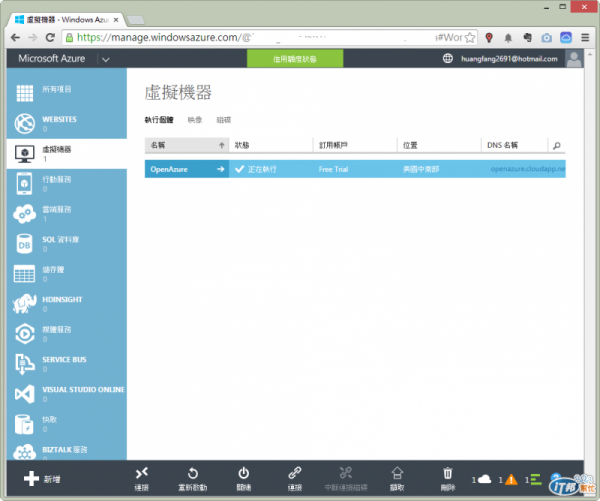Image resolution: width=600 pixels, height=501 pixels.
Task: Click the Attach disk (連接) link icon
Action: pos(295,473)
